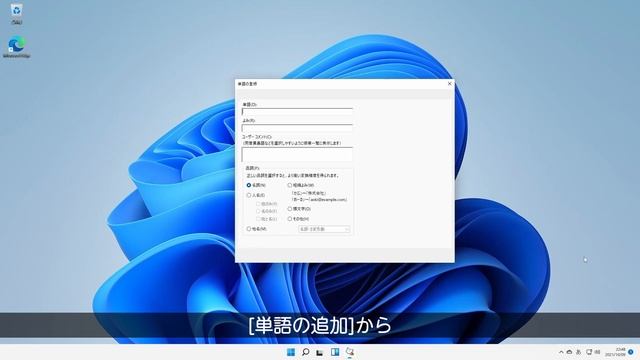Screen dimensions: 640x360
Task: Open the Windows Start menu
Action: tap(291, 352)
